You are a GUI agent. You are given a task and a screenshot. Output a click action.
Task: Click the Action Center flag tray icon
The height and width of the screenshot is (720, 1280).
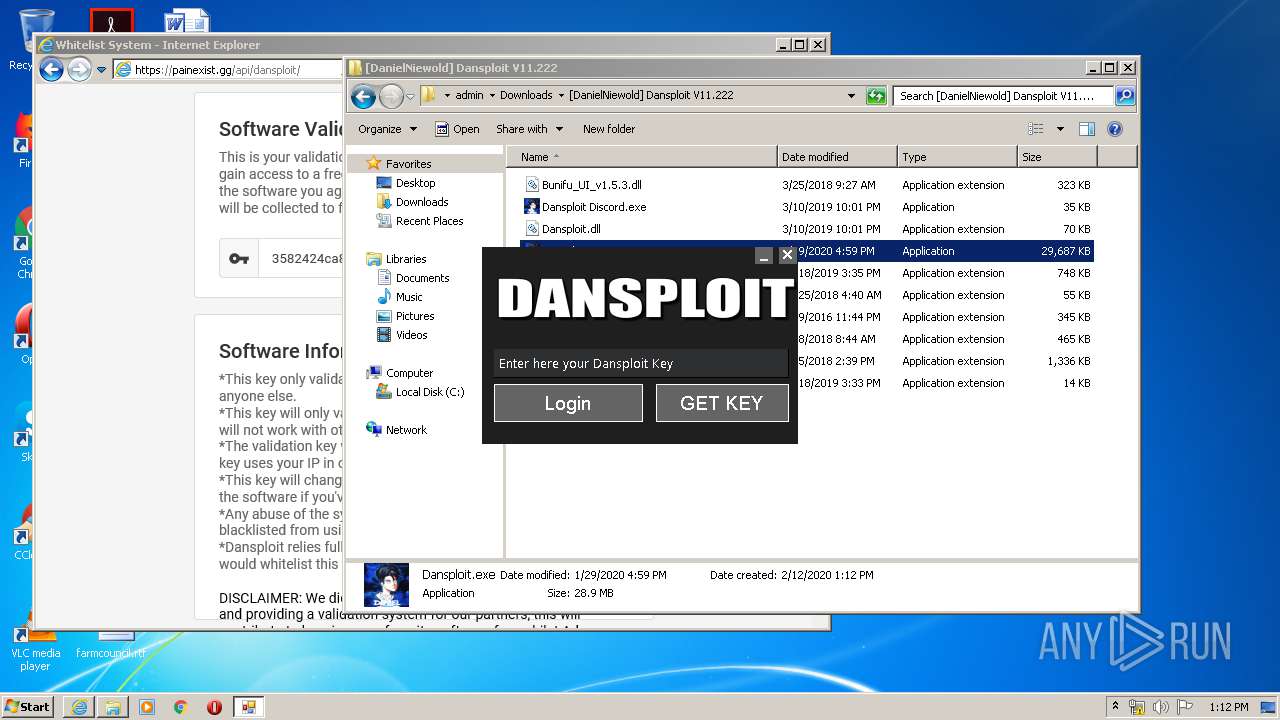point(1184,707)
